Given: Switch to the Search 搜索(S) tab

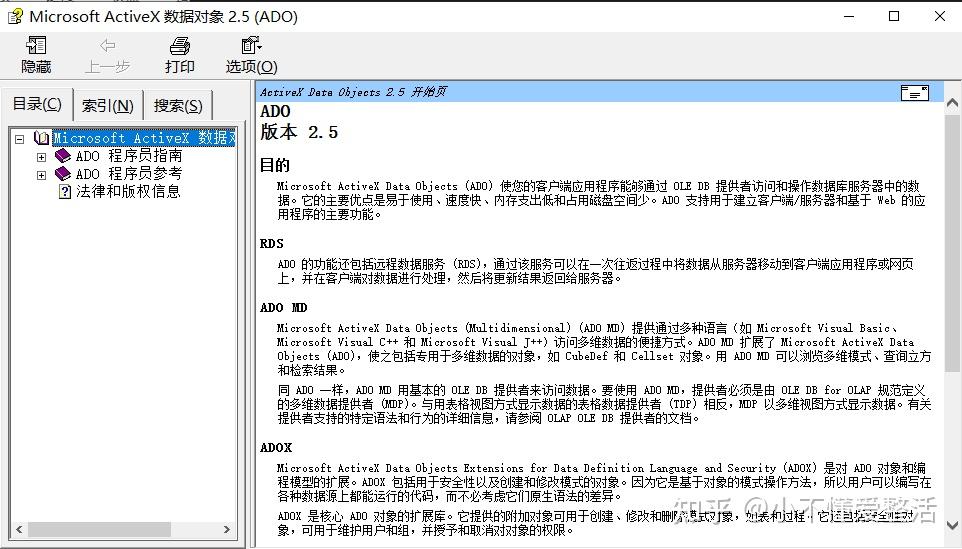Looking at the screenshot, I should [x=178, y=106].
